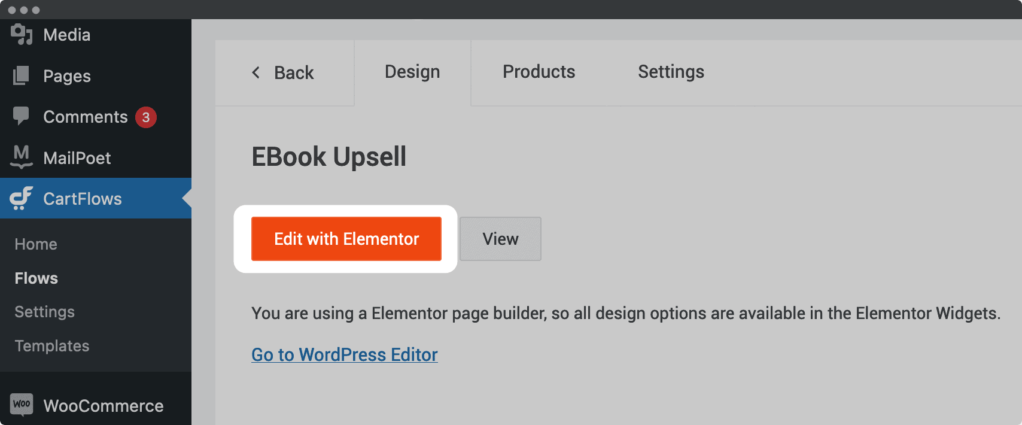
Task: Click the Edit with Elementor button
Action: (346, 239)
